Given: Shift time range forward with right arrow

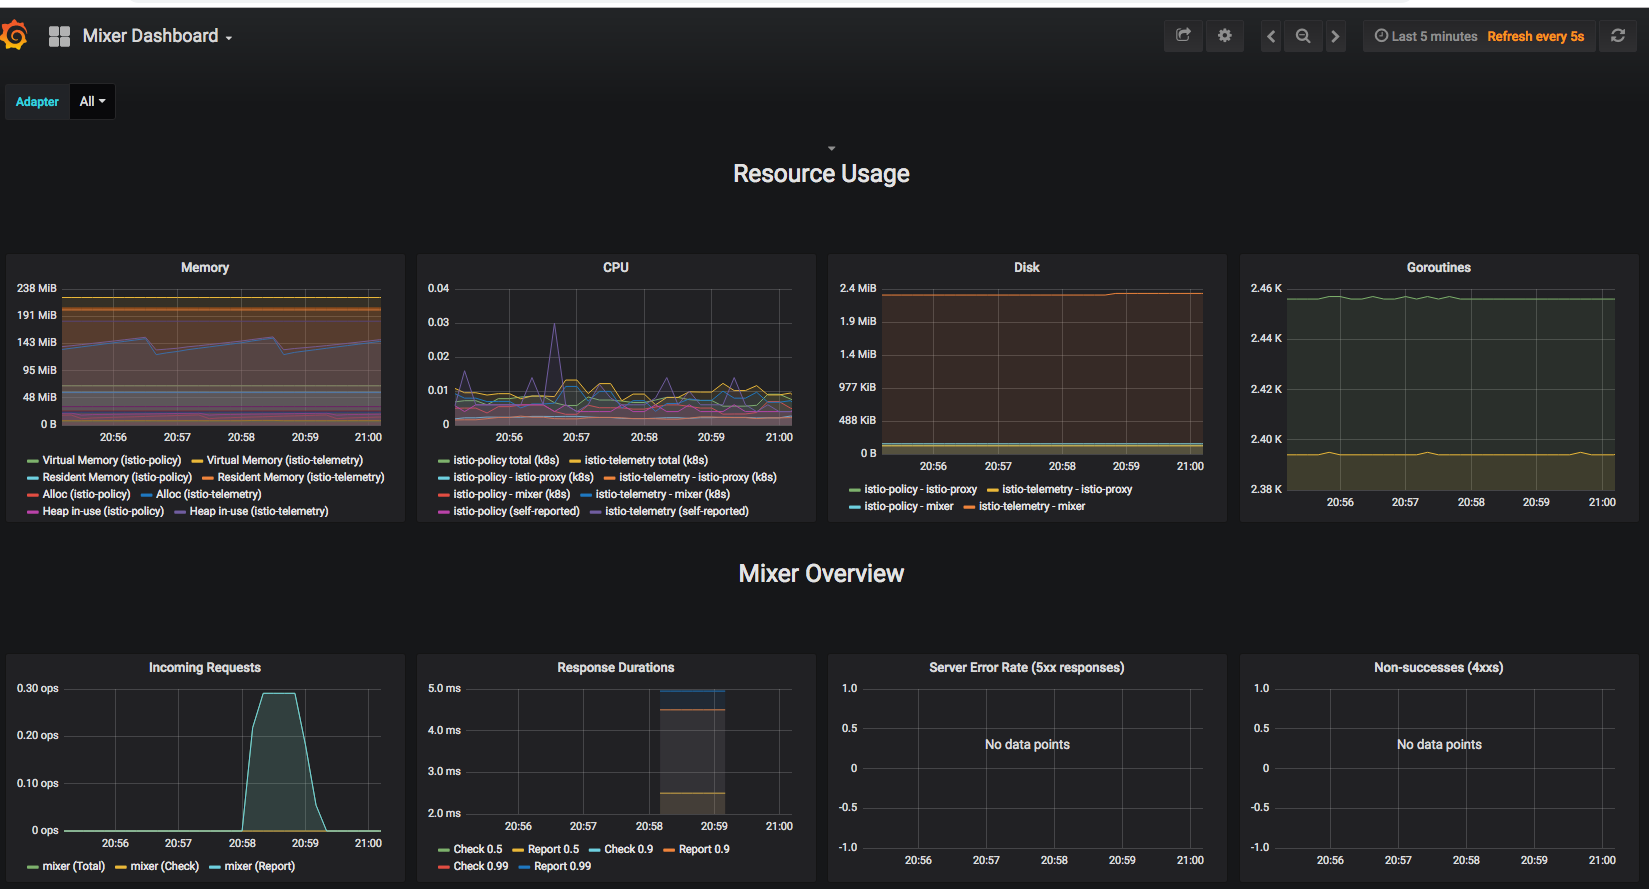Looking at the screenshot, I should tap(1335, 36).
